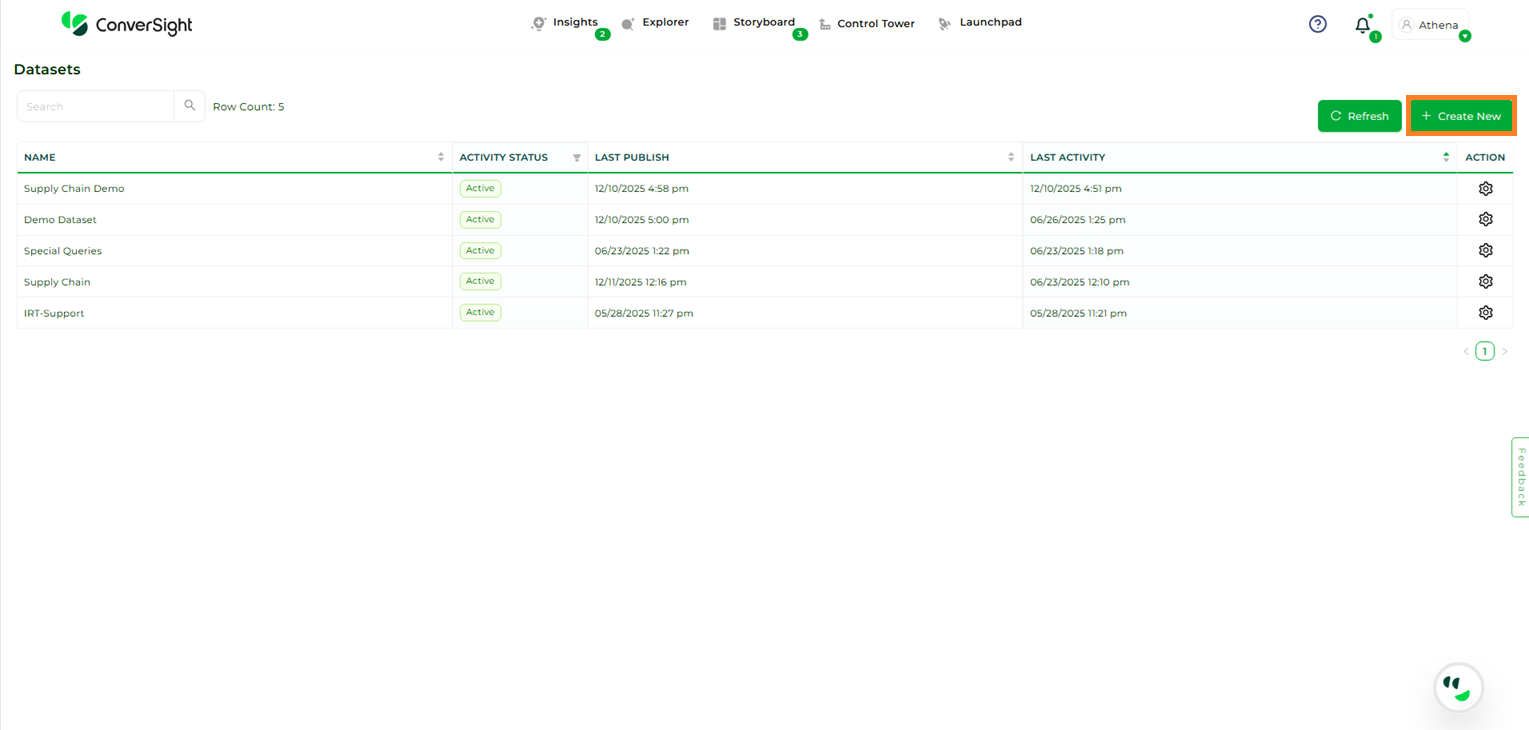Open settings gear for Supply Chain Demo

point(1485,189)
